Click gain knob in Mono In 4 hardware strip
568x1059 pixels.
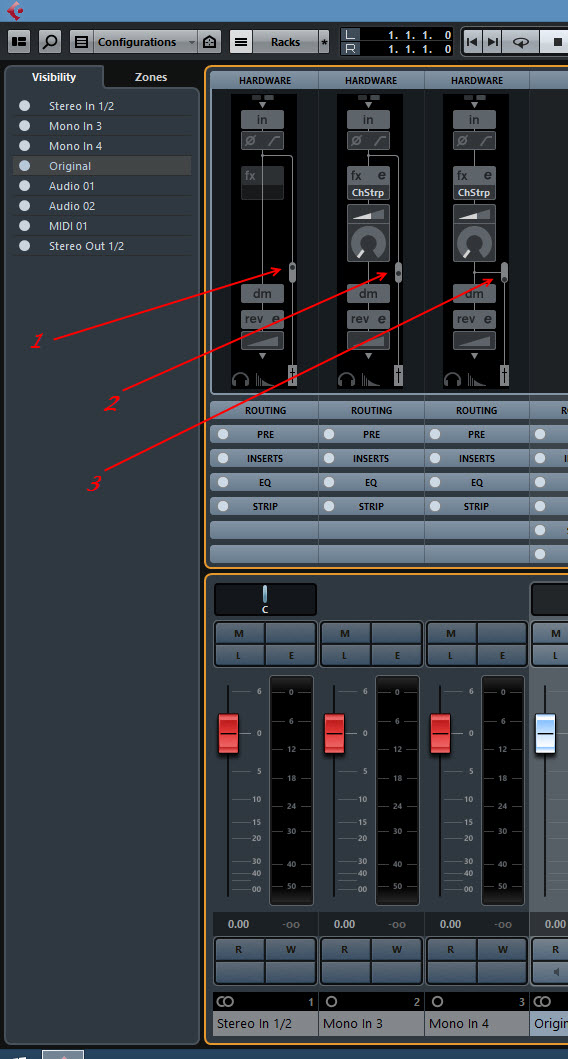pos(475,243)
